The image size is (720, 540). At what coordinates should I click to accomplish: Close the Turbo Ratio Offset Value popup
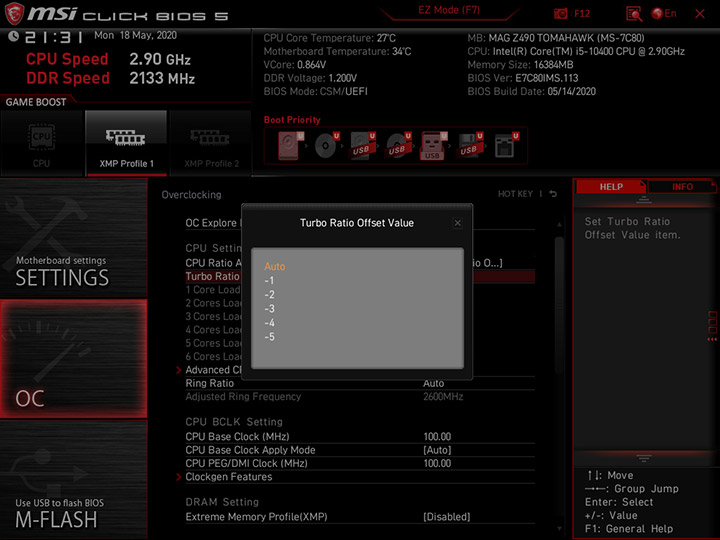457,223
